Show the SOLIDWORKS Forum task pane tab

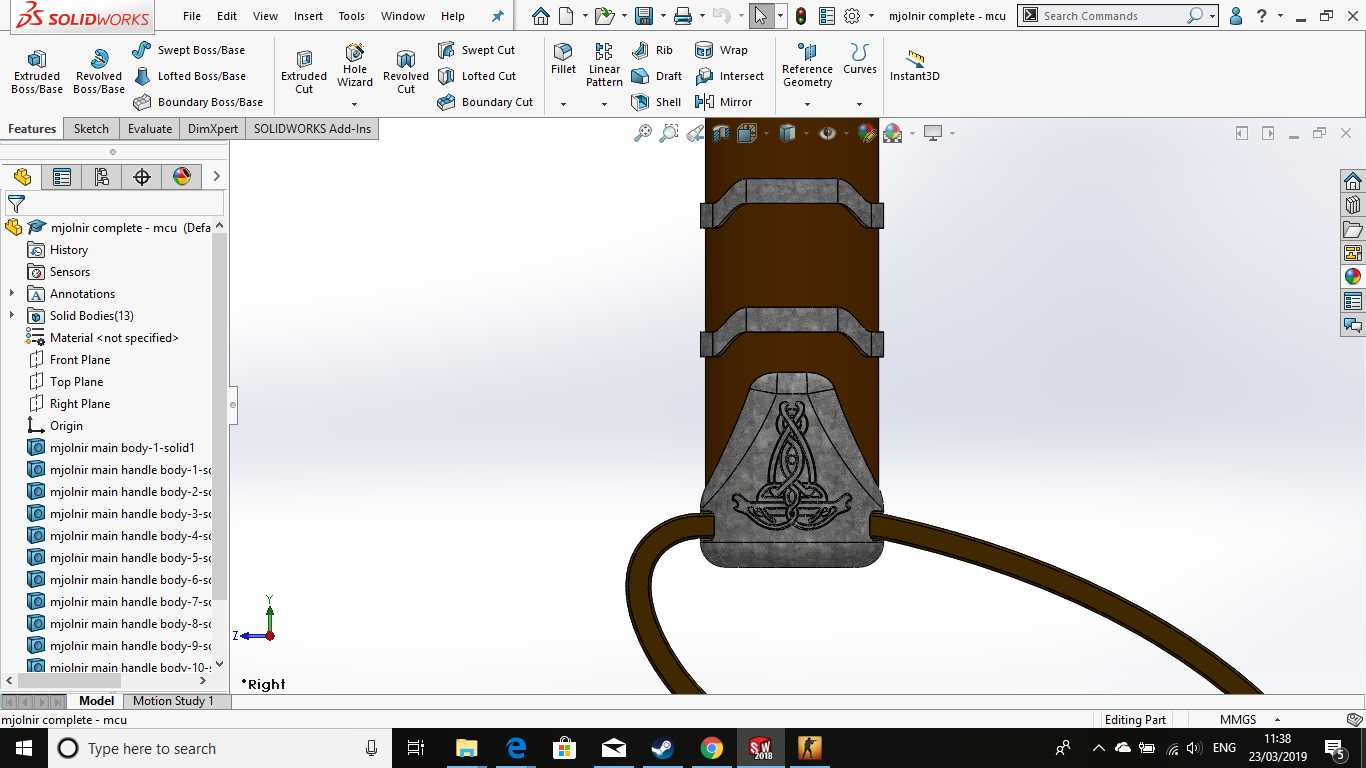click(1353, 325)
